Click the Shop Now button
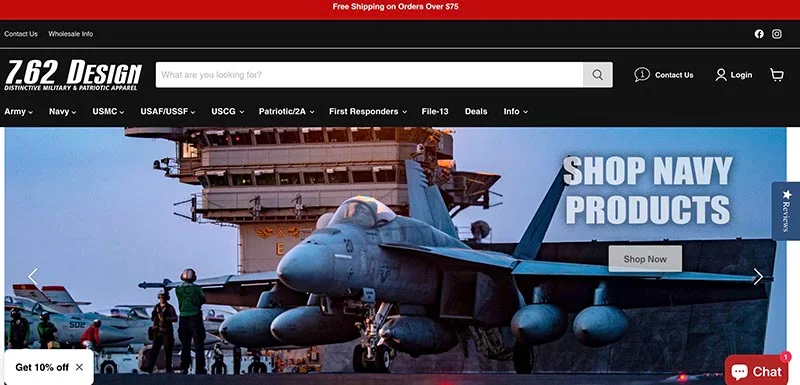800x385 pixels. coord(645,259)
